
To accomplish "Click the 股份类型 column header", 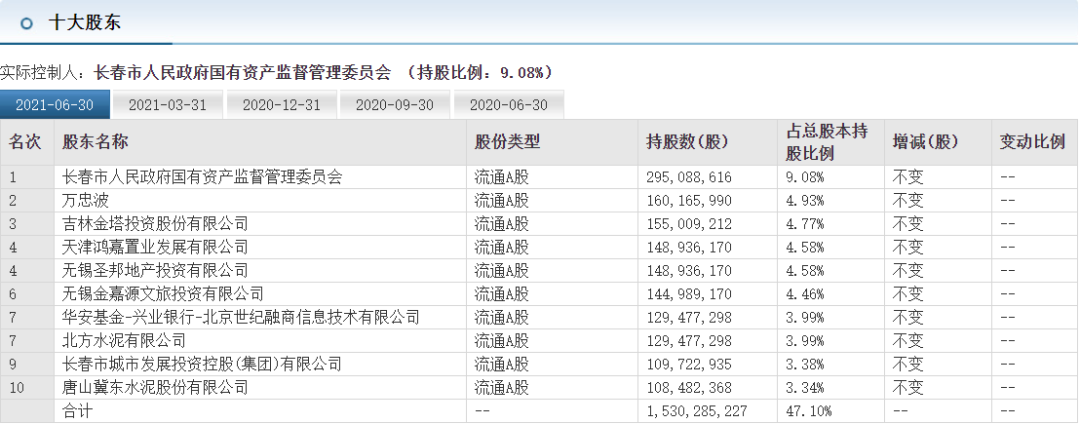I will (x=507, y=142).
